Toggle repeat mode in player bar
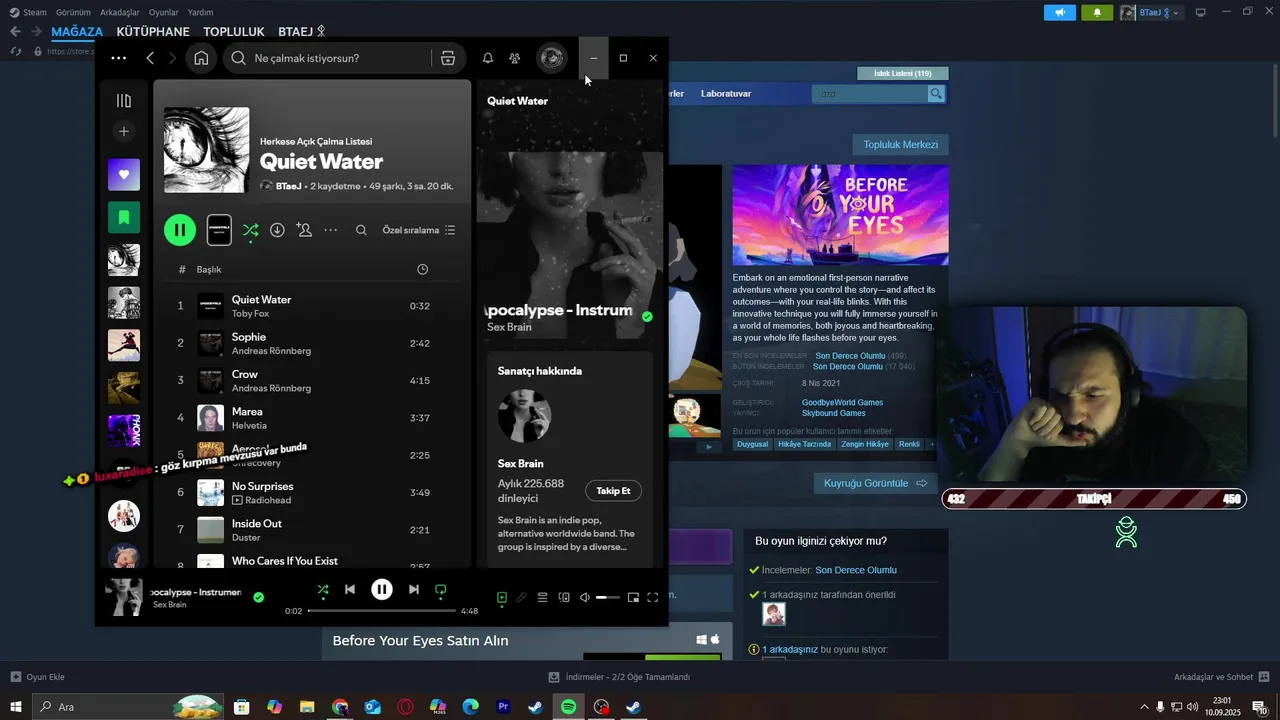1280x720 pixels. [x=441, y=590]
